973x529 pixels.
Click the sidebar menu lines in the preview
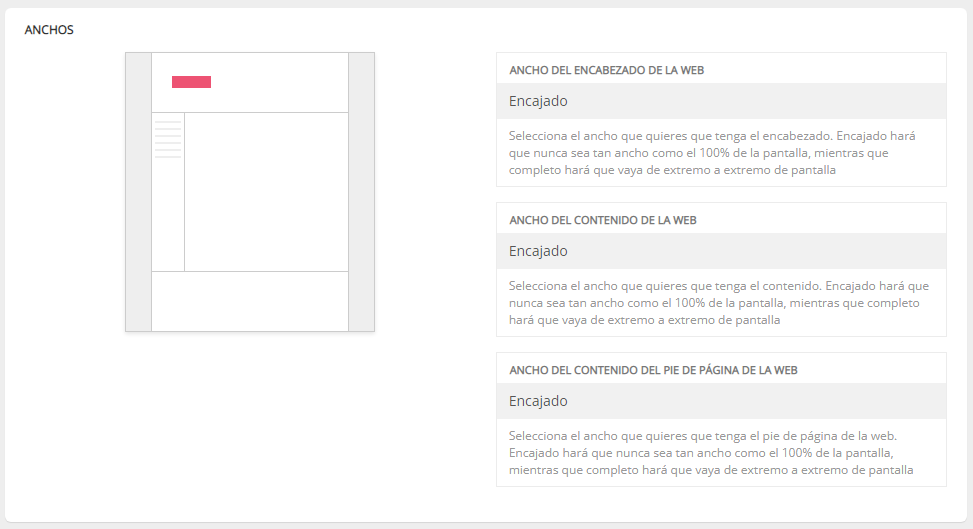168,139
